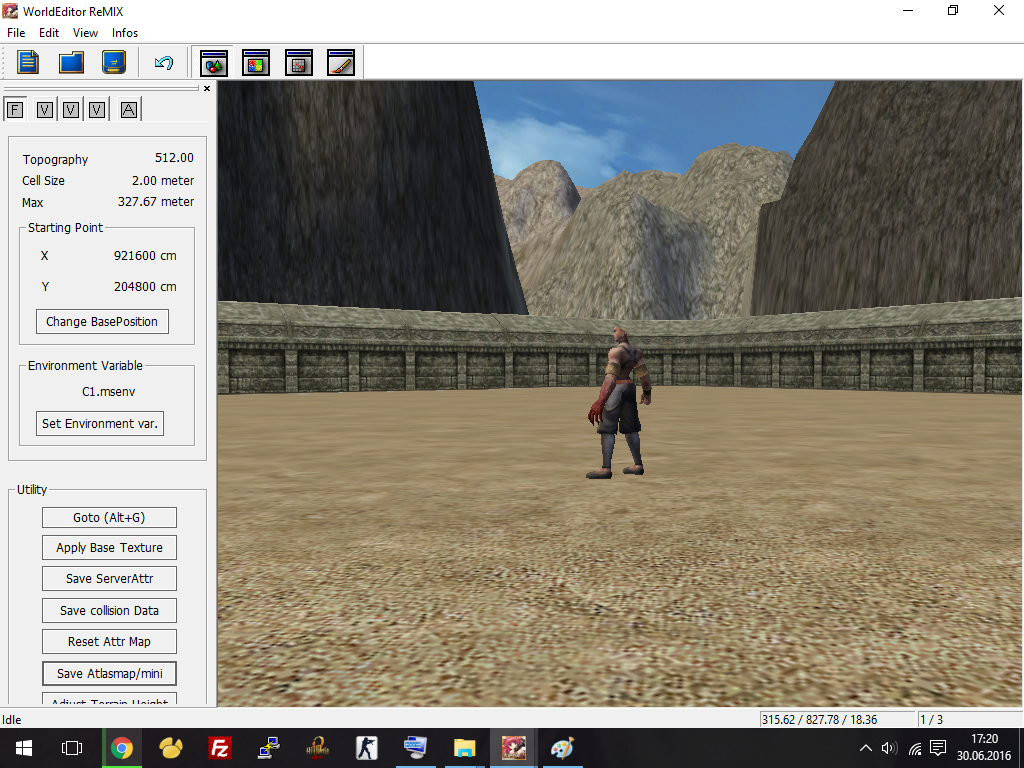Screen dimensions: 1024x768
Task: Click the New map document icon
Action: click(x=27, y=63)
